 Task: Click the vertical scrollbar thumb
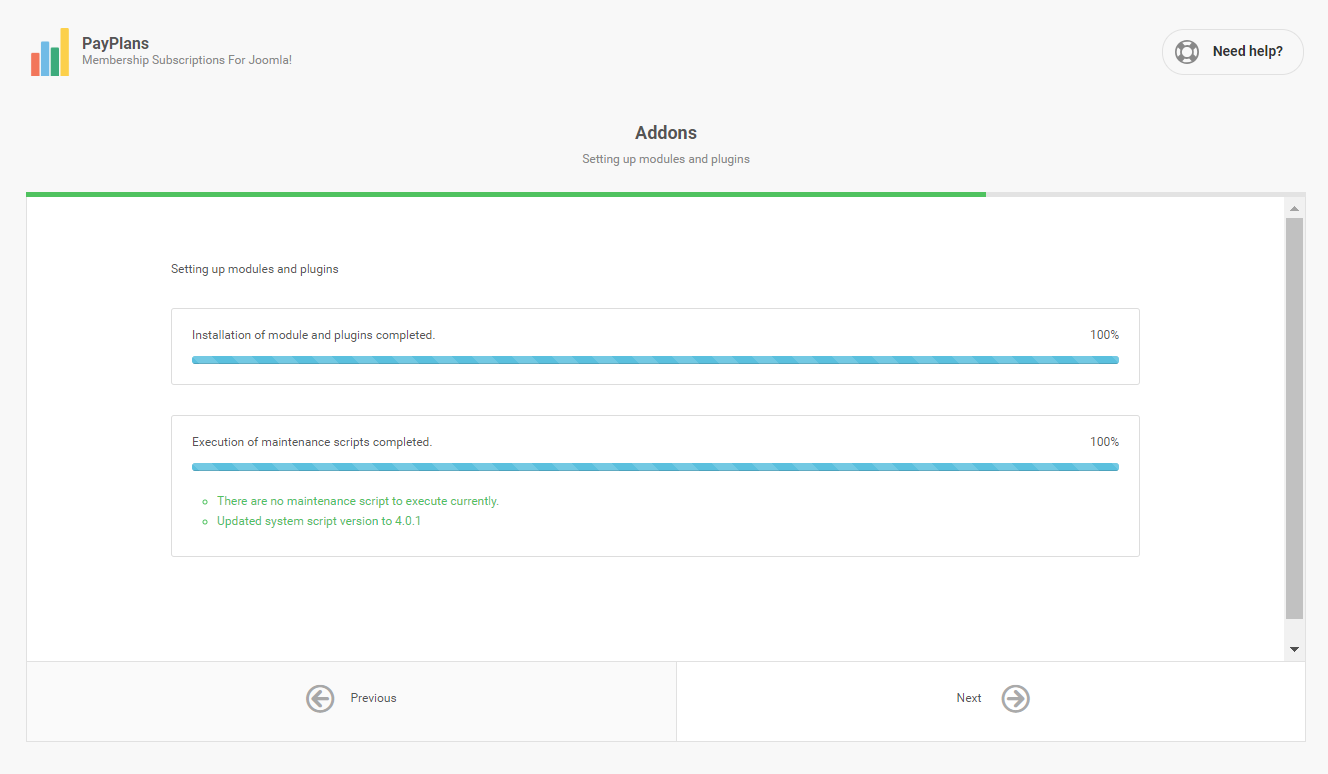pyautogui.click(x=1295, y=418)
